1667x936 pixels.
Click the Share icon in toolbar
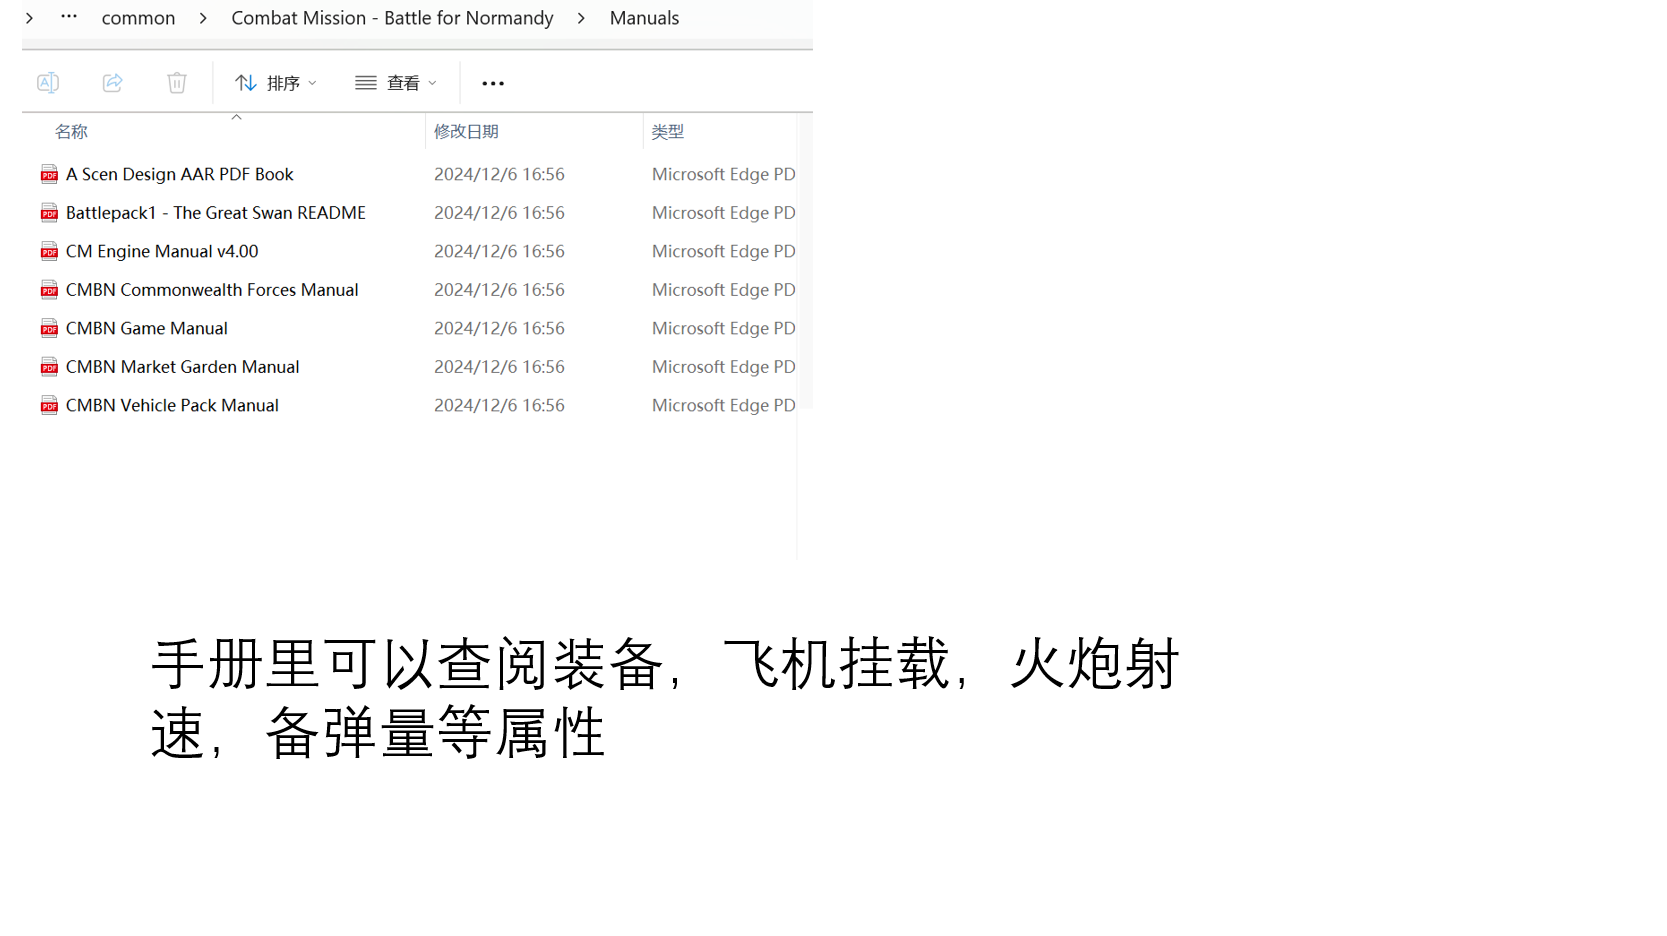[113, 83]
